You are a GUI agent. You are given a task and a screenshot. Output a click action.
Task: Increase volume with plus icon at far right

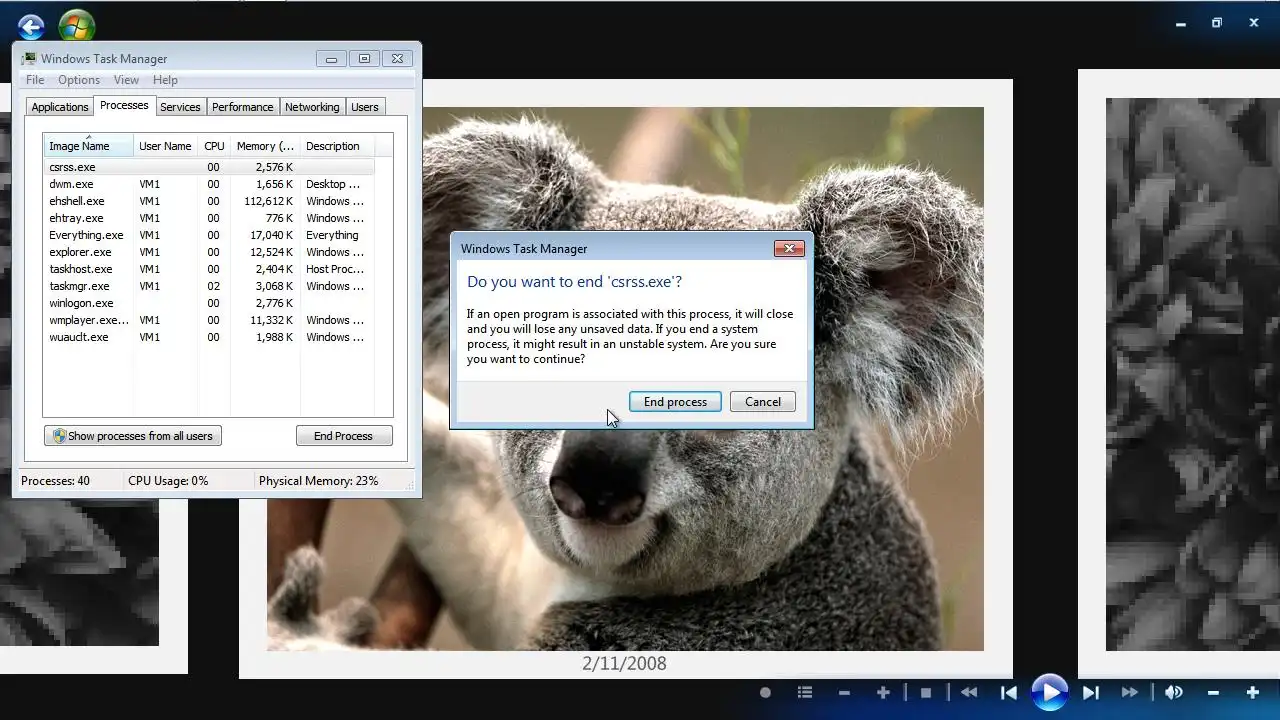click(x=1252, y=692)
